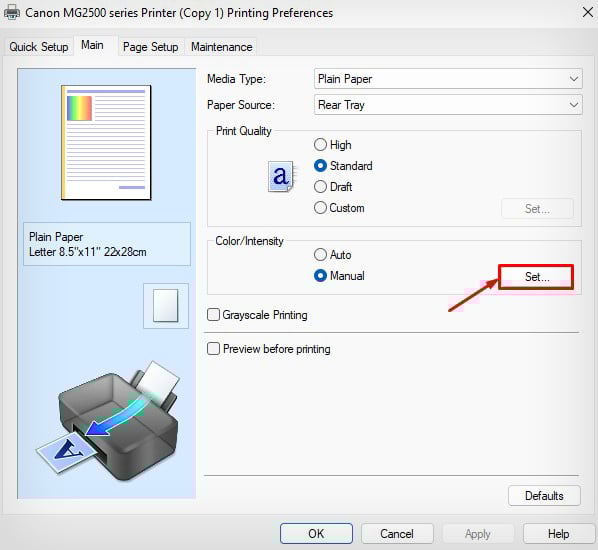Open the Page Setup tab
598x550 pixels.
pyautogui.click(x=151, y=47)
